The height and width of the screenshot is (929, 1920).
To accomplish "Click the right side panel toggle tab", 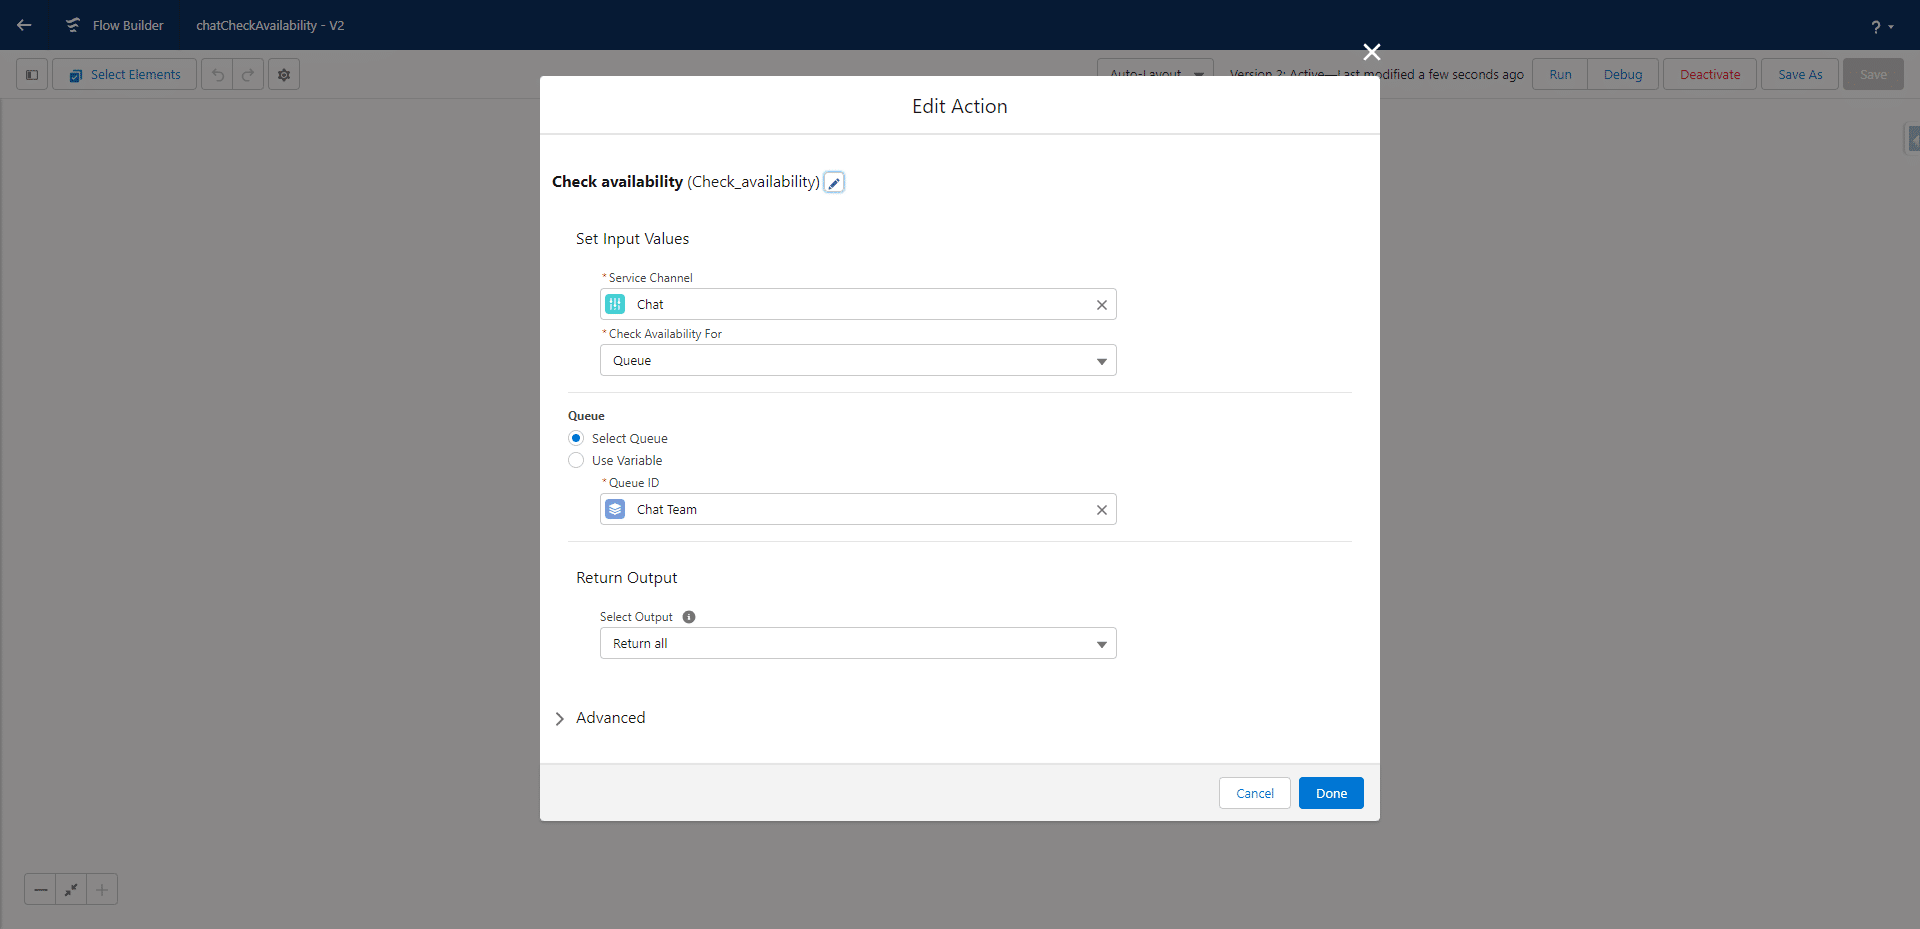I will tap(1912, 138).
